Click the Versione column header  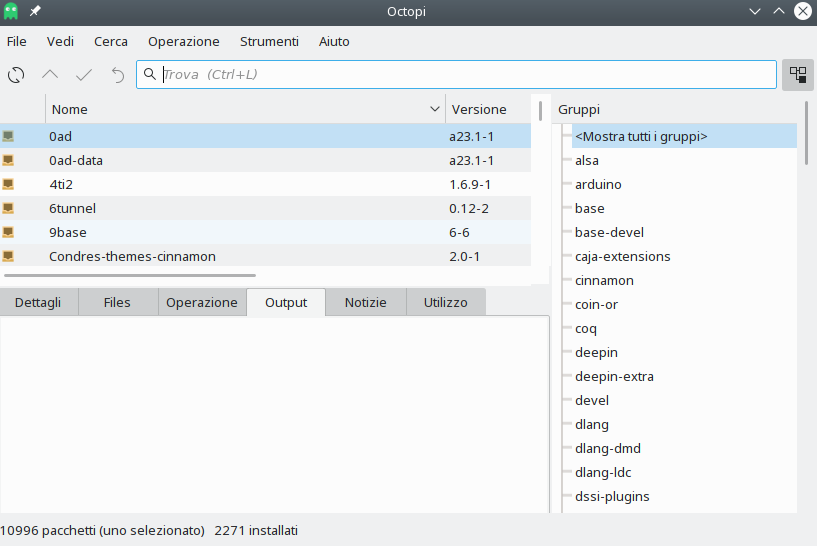[479, 109]
